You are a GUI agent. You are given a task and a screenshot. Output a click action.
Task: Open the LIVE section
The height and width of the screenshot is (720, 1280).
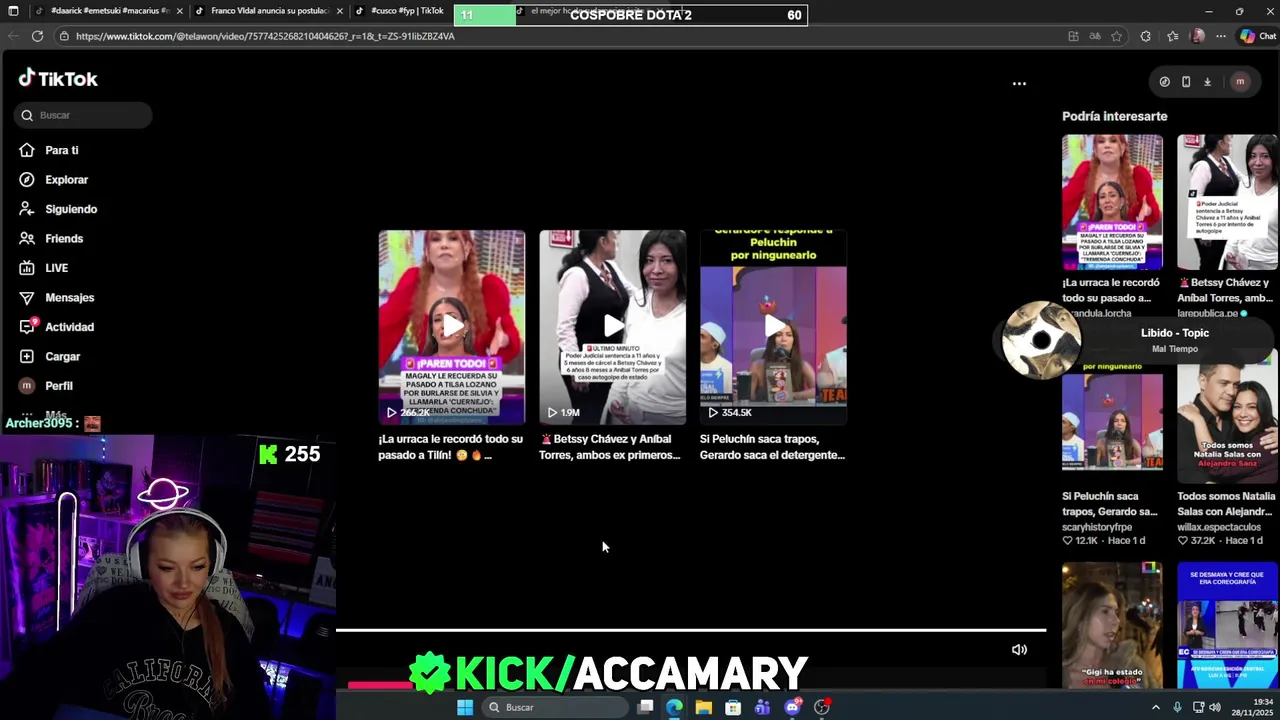pos(56,268)
